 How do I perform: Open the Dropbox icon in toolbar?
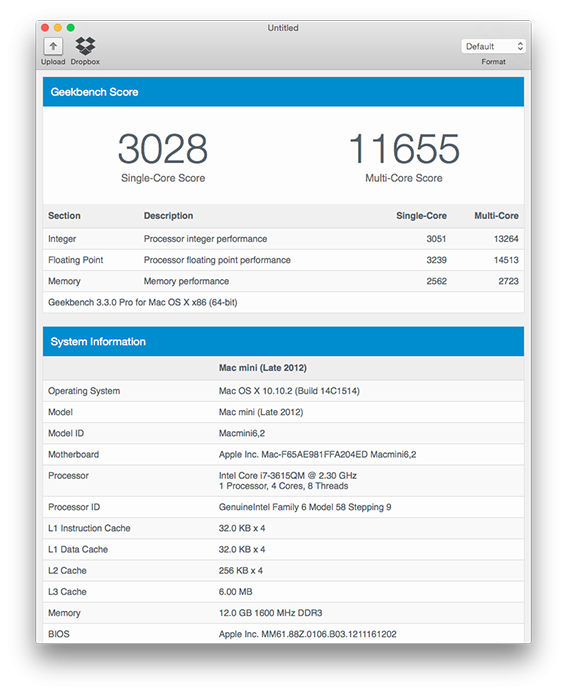(85, 46)
